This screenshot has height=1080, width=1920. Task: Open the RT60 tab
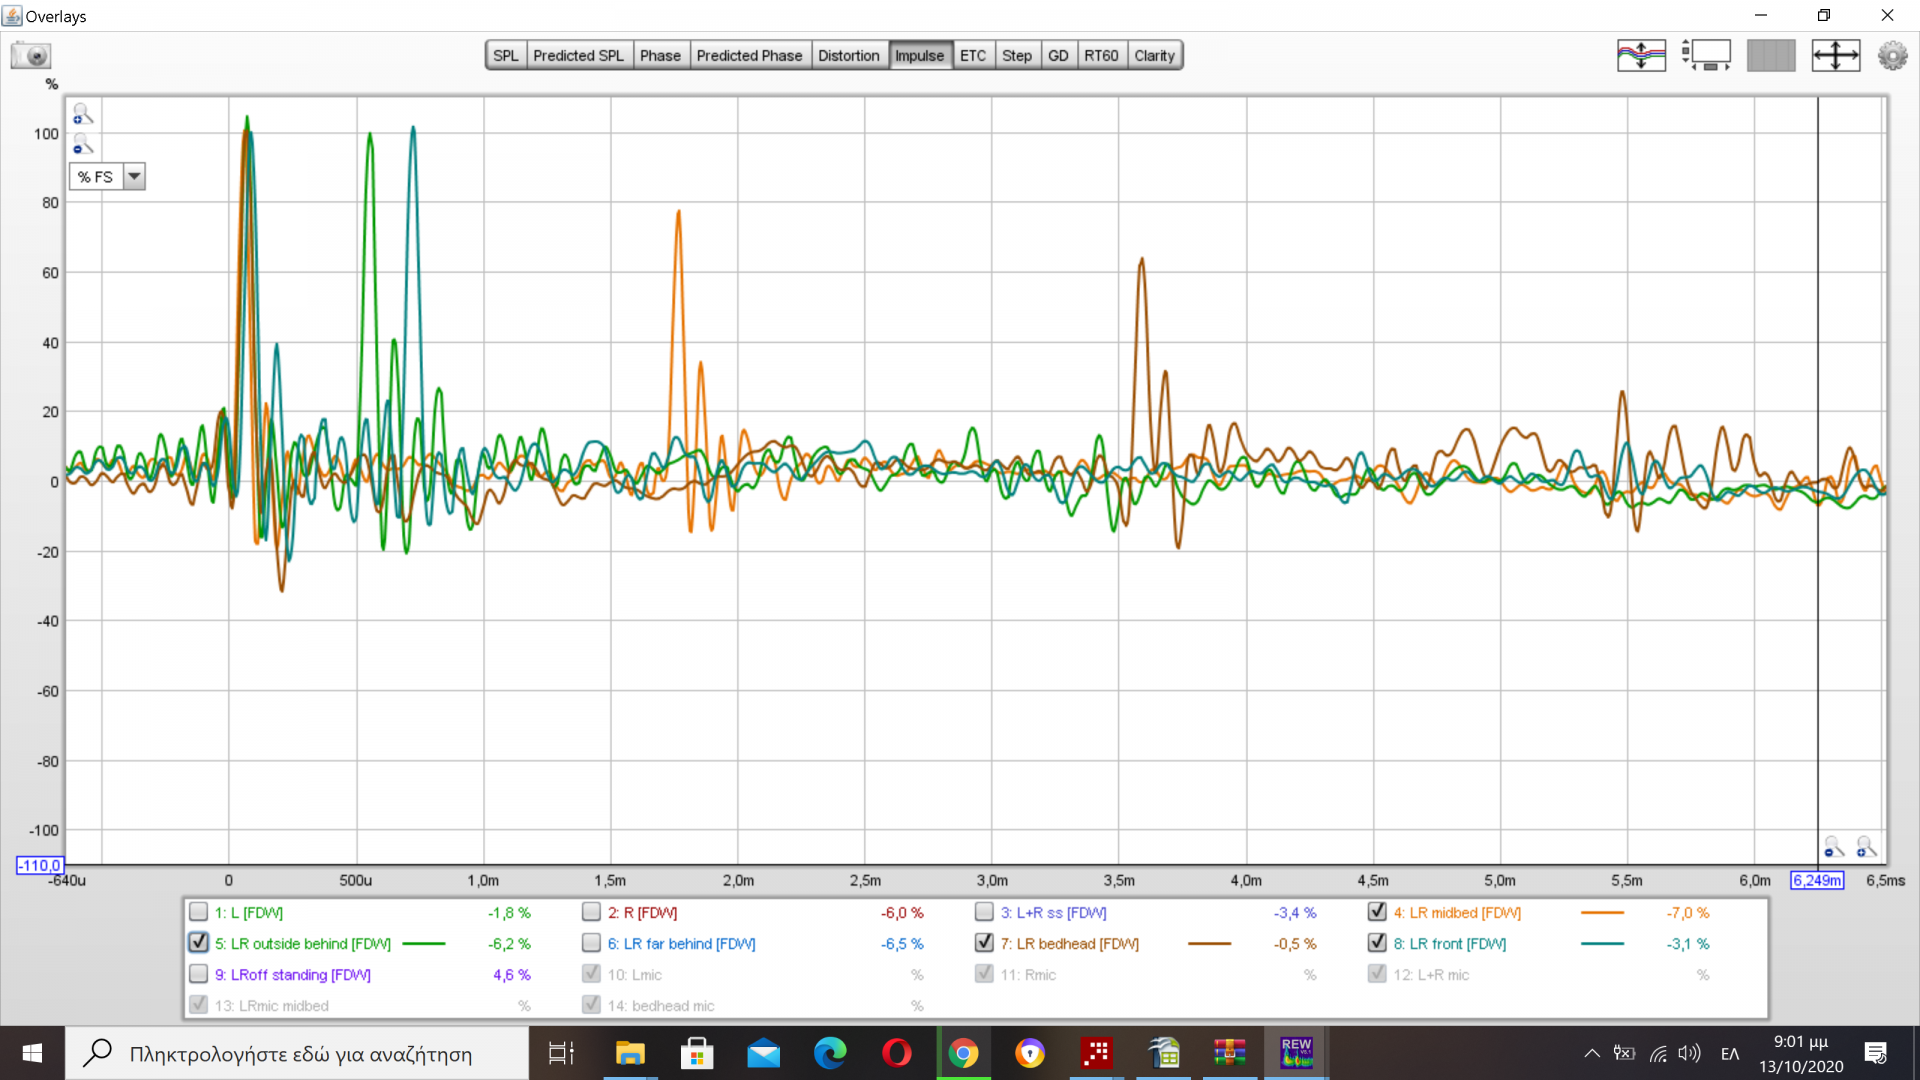(x=1101, y=55)
